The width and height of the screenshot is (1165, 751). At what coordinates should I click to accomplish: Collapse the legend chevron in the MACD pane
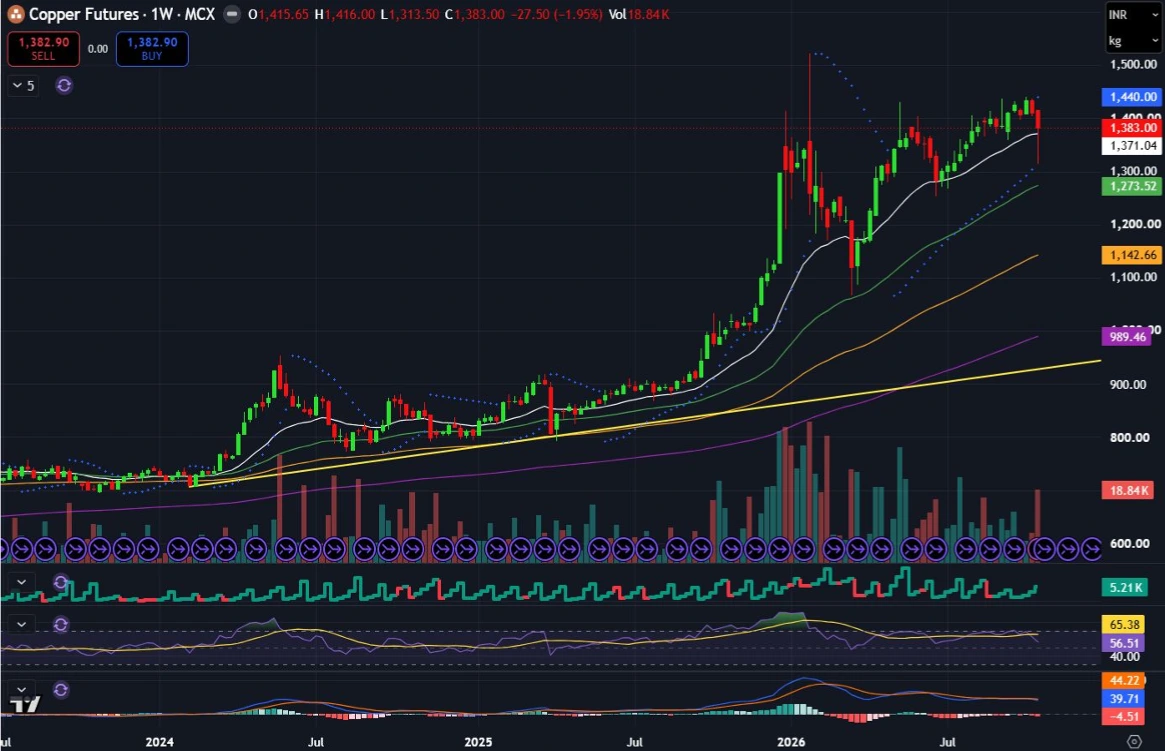[x=22, y=689]
